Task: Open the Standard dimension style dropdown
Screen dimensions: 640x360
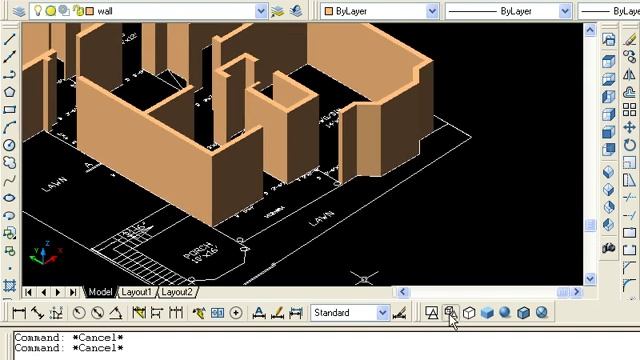Action: coord(382,313)
